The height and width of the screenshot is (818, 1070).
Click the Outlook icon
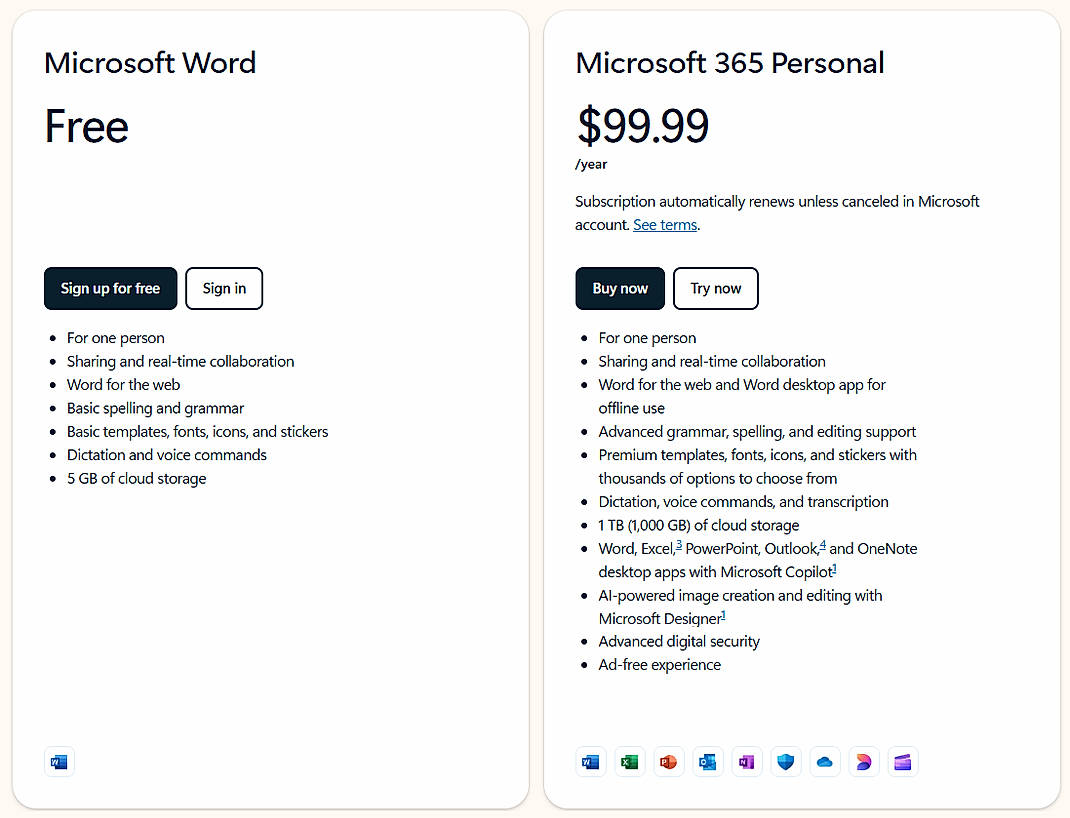707,761
